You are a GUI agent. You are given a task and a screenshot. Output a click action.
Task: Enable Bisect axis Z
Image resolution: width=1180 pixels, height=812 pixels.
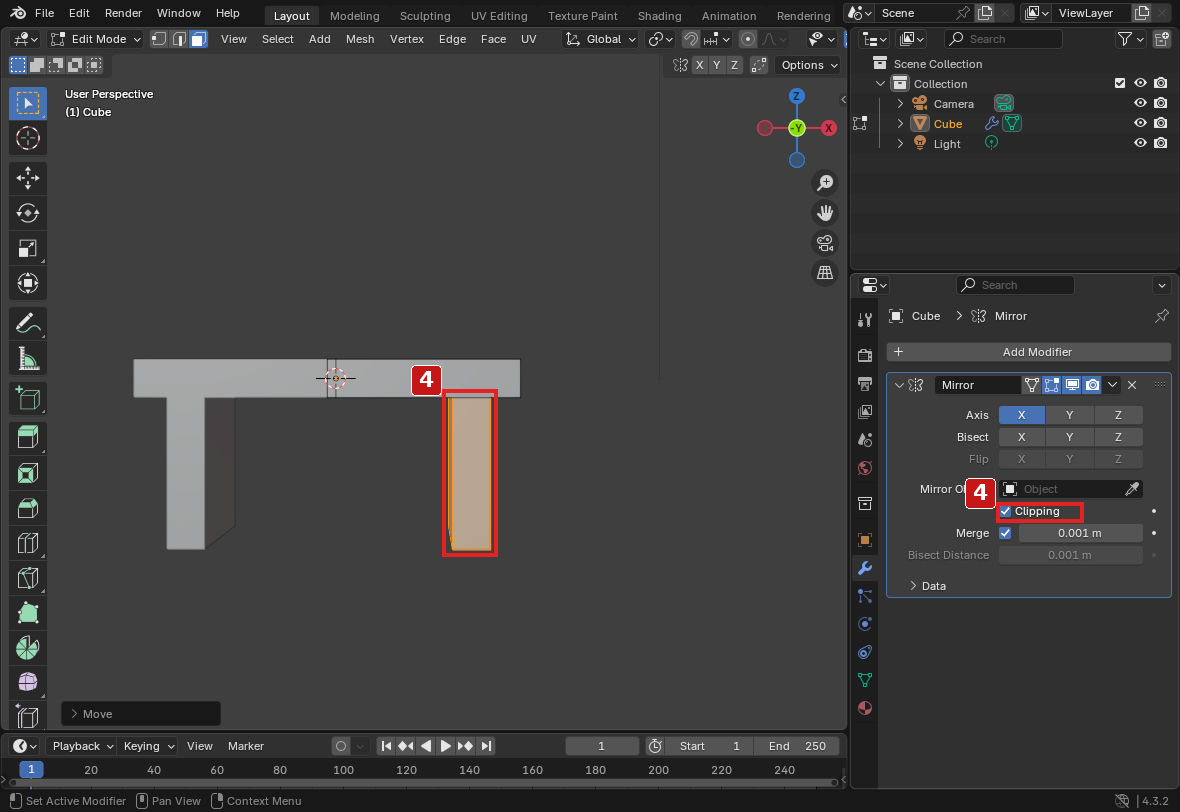point(1118,436)
